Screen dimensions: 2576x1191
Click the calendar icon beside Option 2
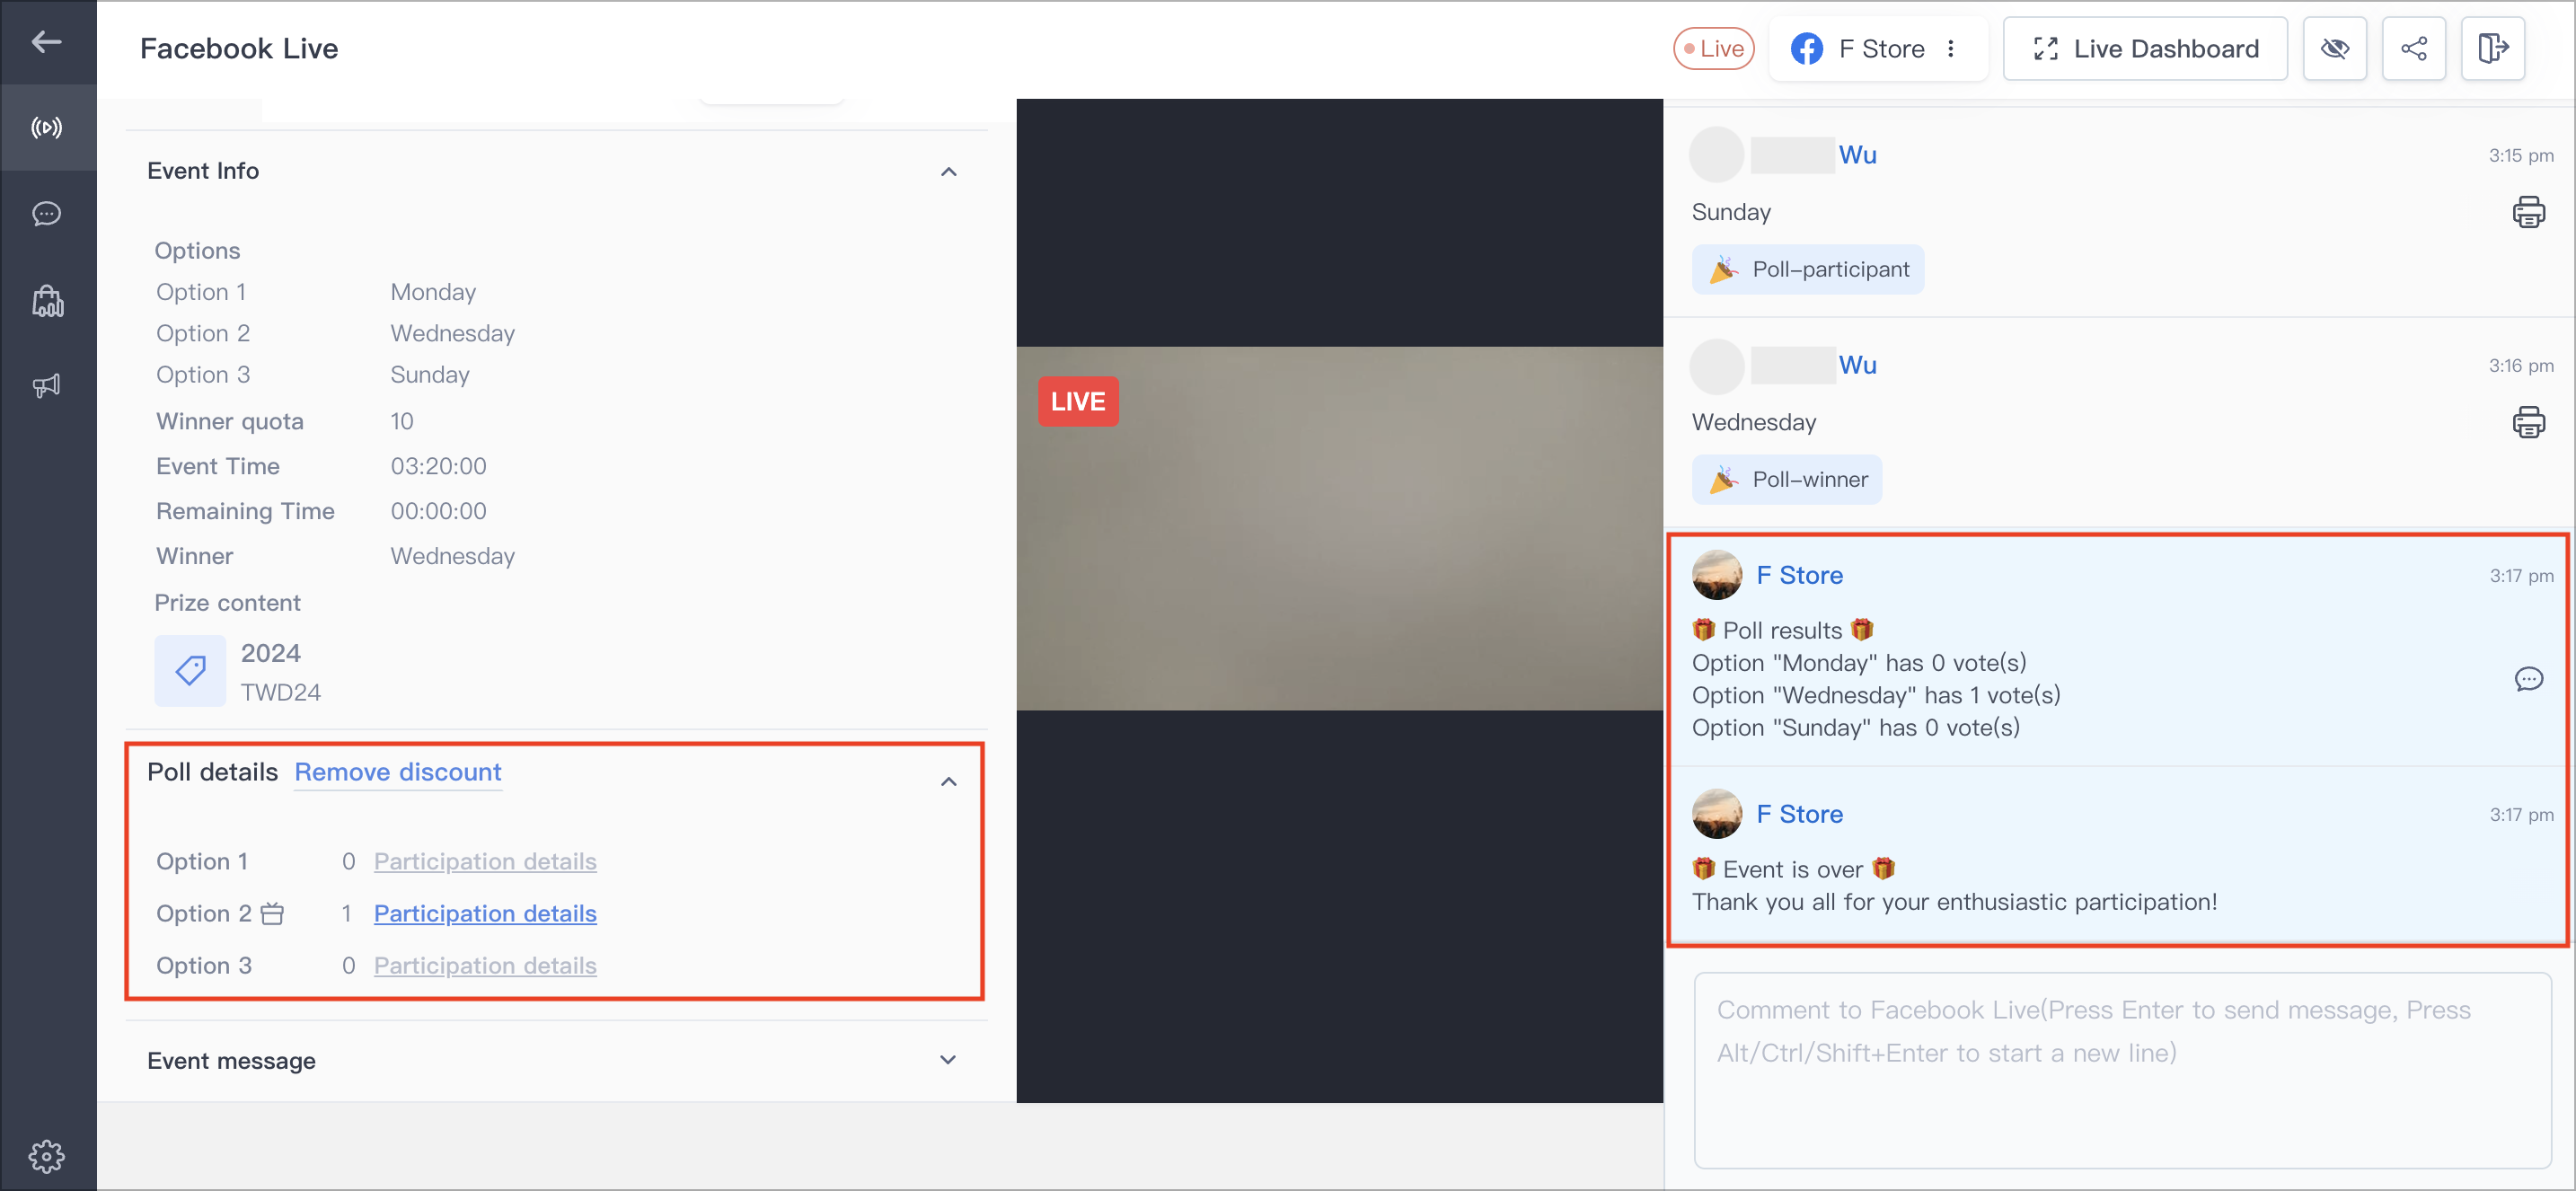point(272,913)
